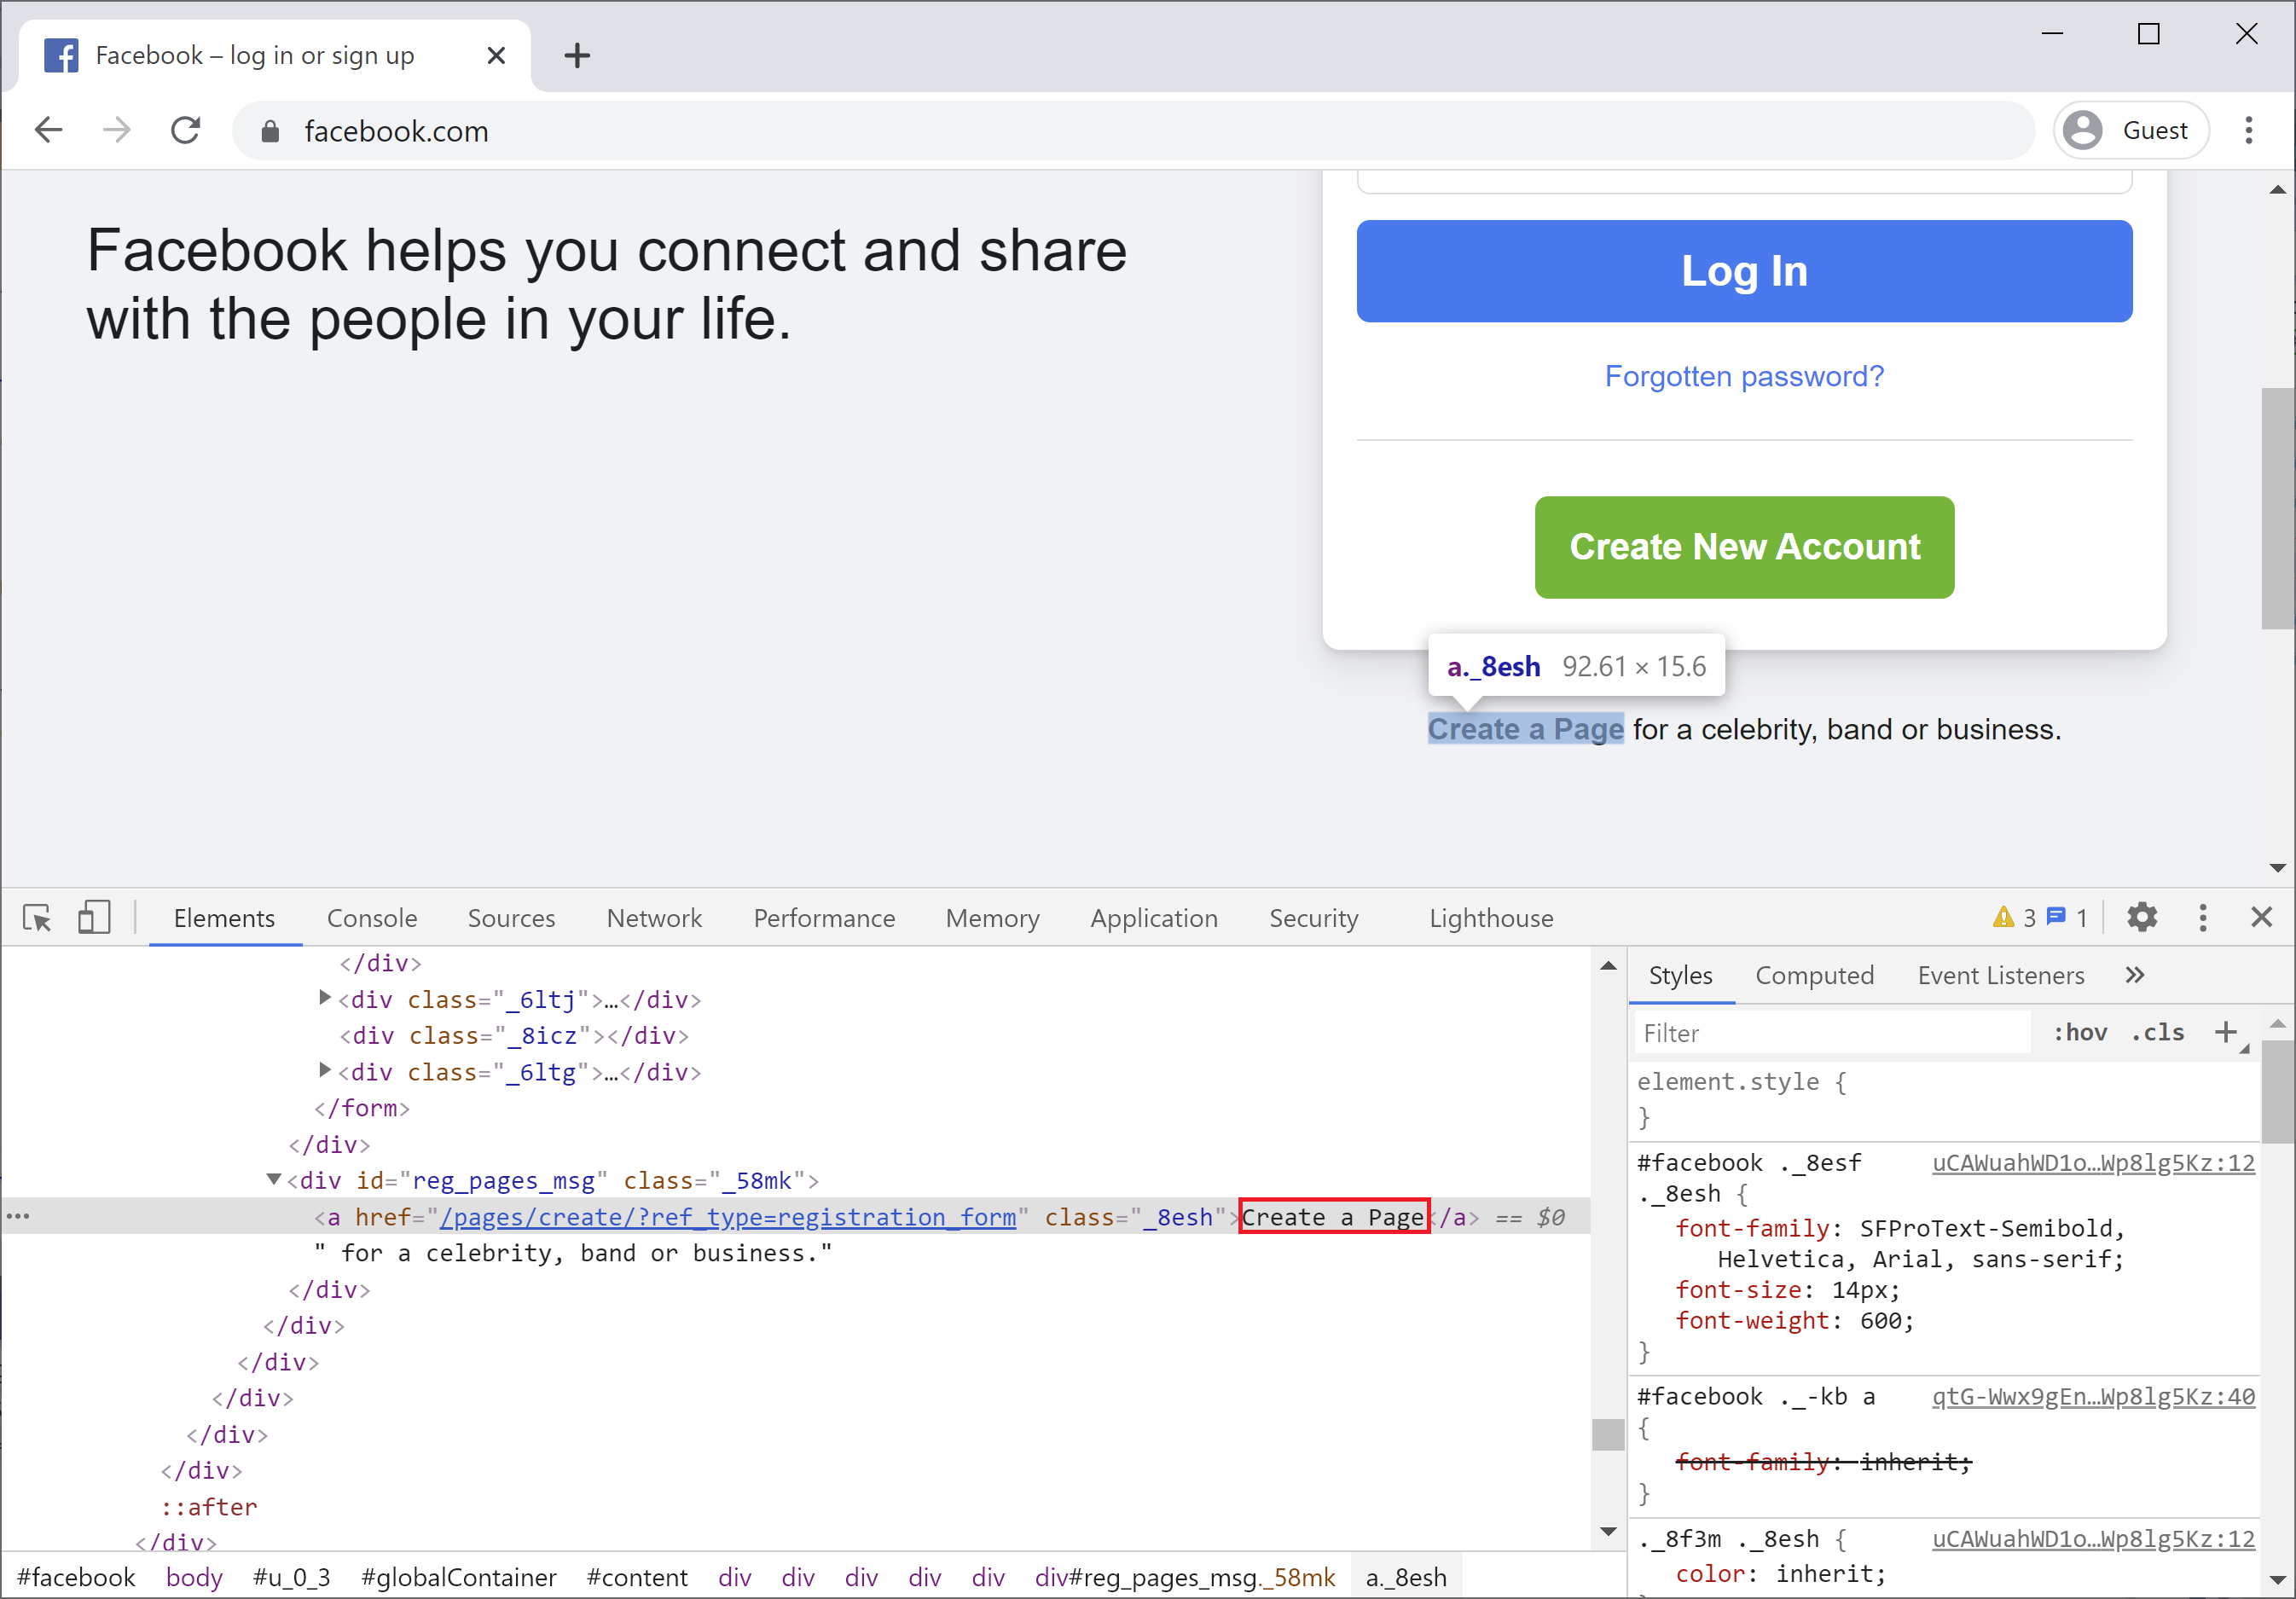
Task: Click the Elements panel tab
Action: 223,918
